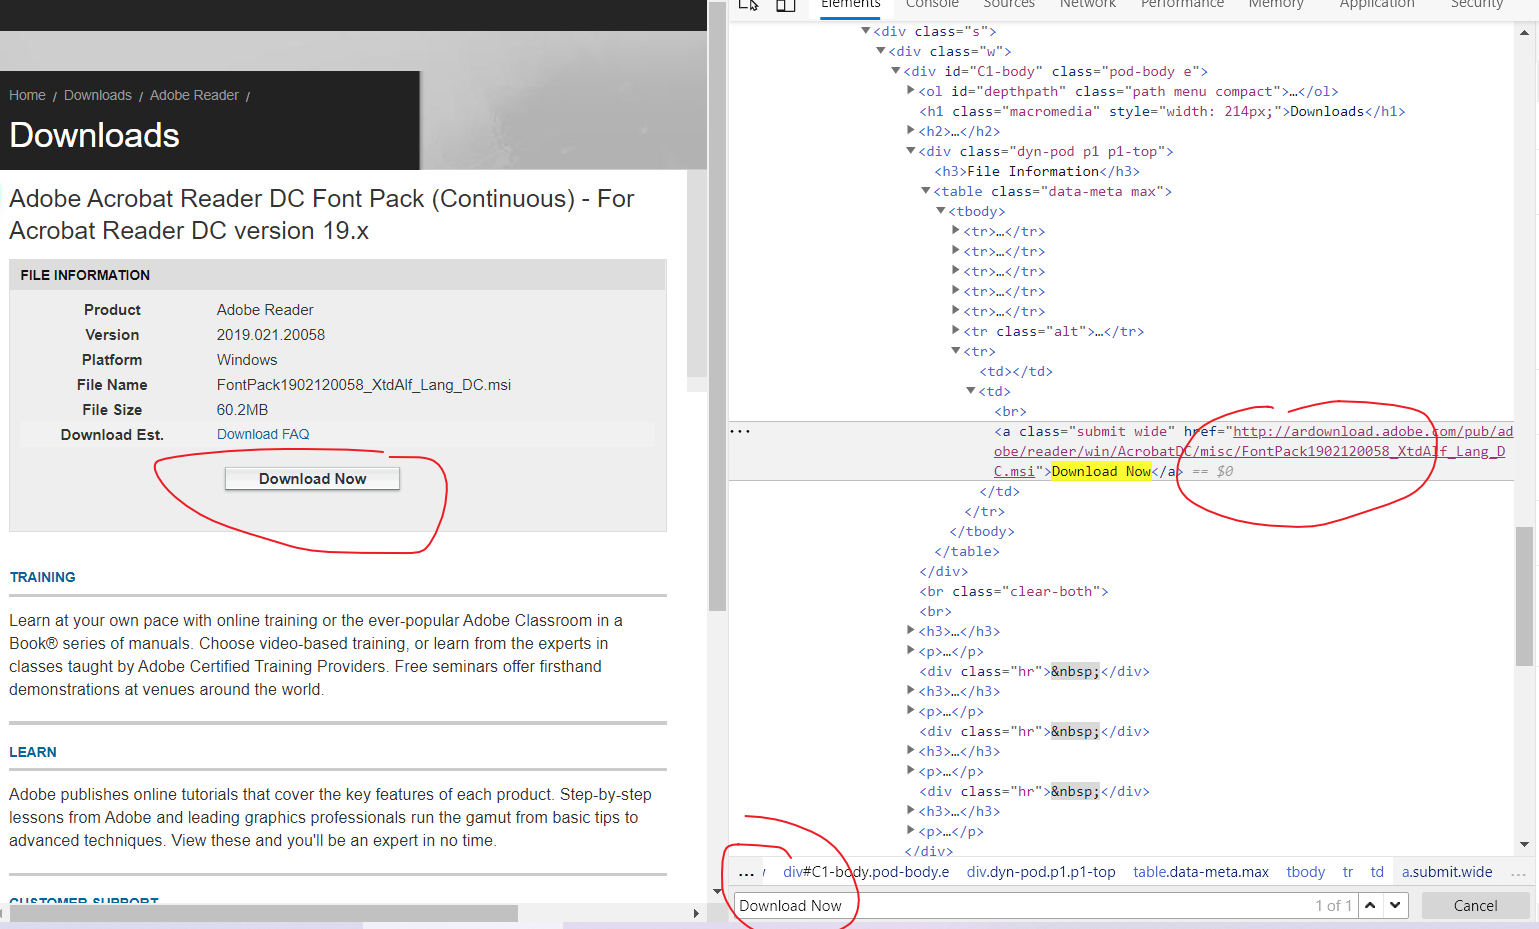Open the Download FAQ link
The width and height of the screenshot is (1539, 929).
262,433
